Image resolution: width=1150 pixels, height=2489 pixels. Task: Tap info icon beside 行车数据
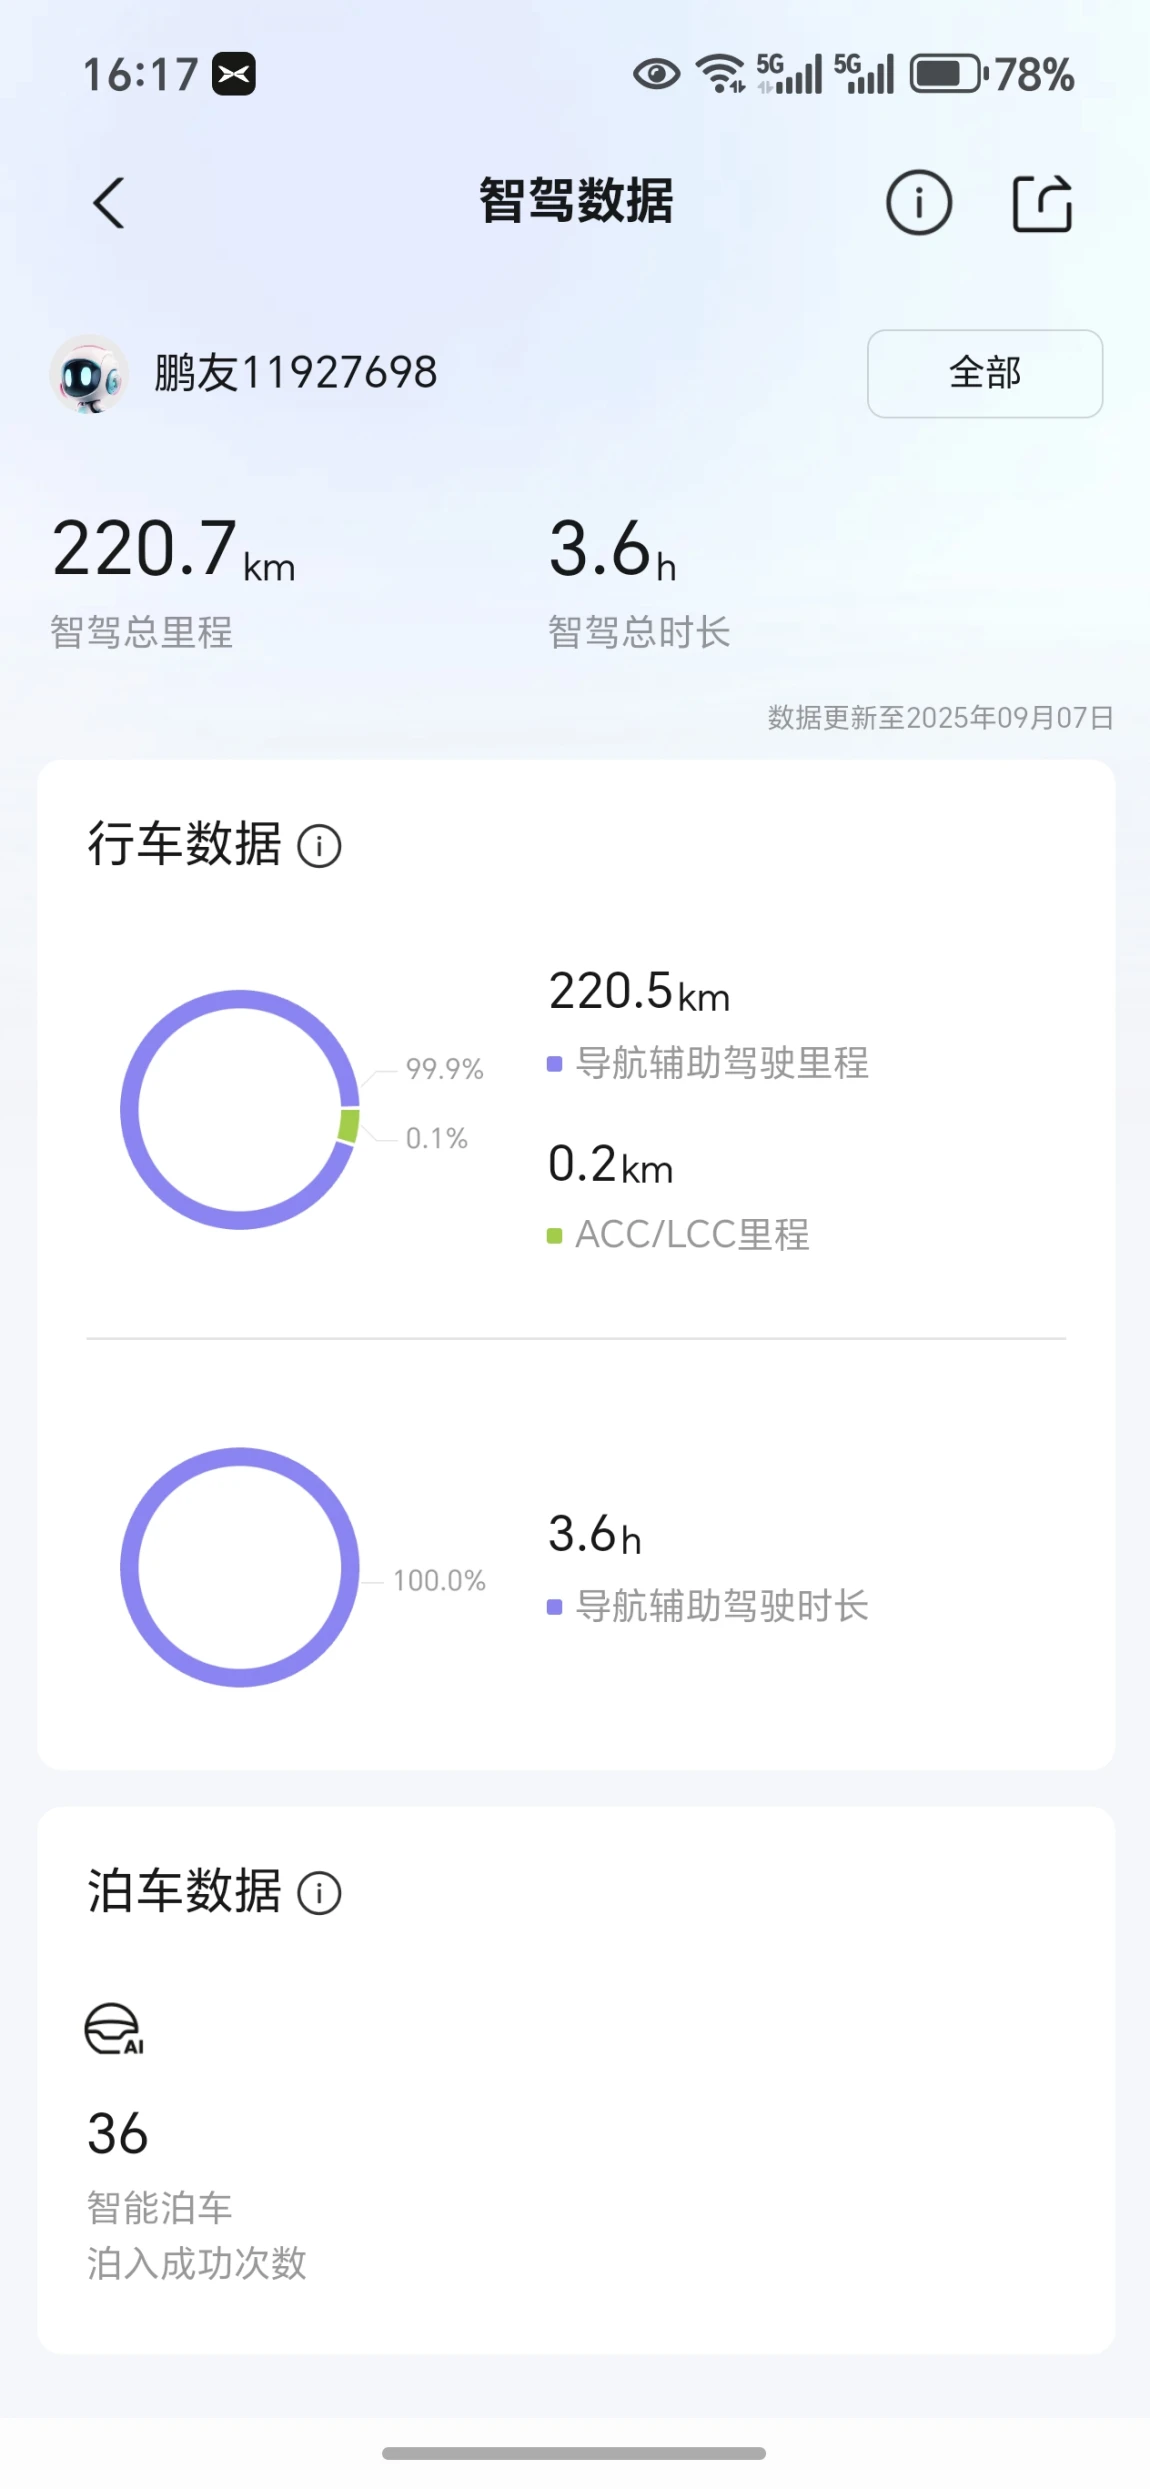(x=320, y=846)
